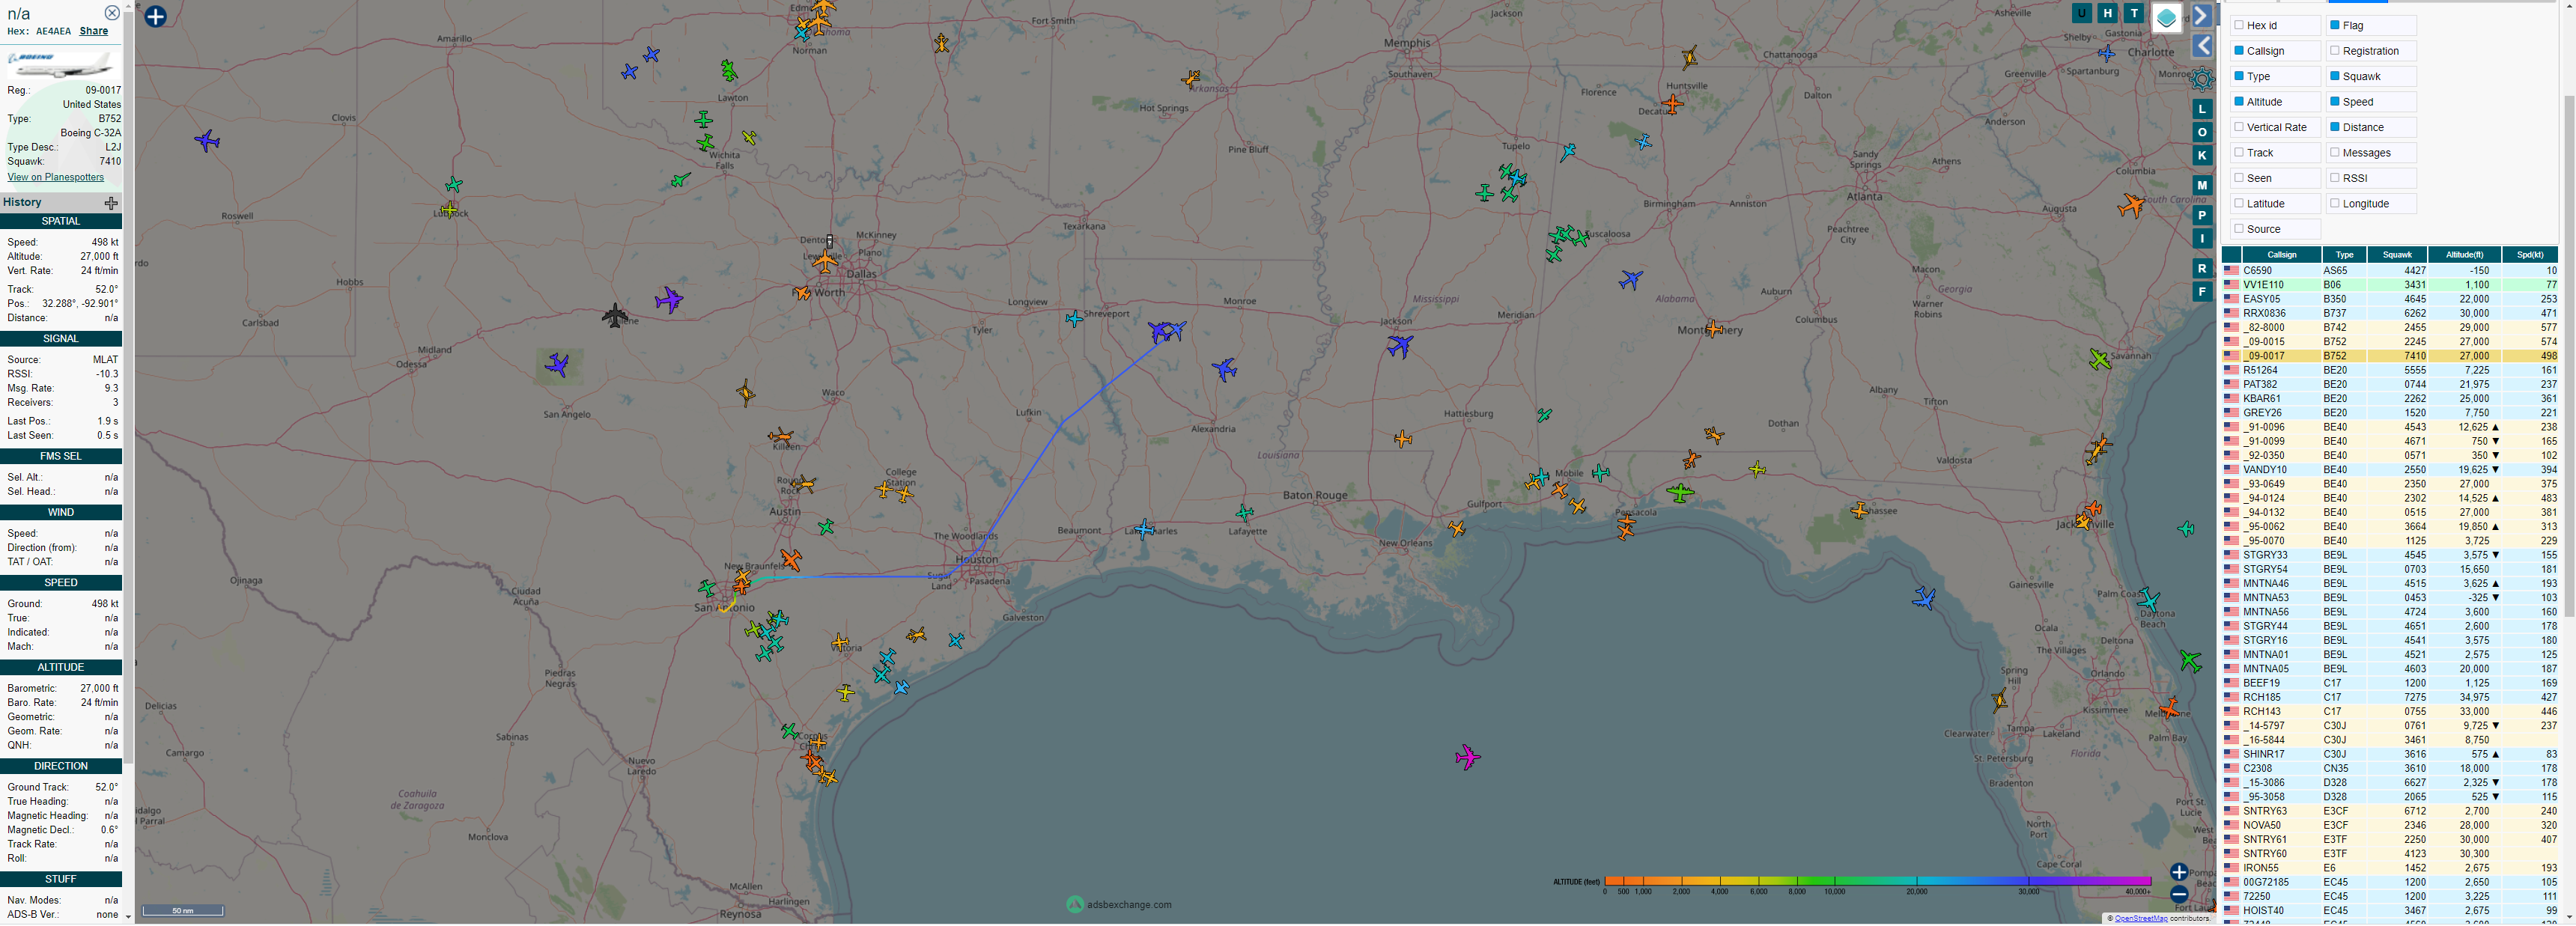Select the RCH185 row in the aircraft table
Image resolution: width=2576 pixels, height=926 pixels.
(x=2390, y=697)
